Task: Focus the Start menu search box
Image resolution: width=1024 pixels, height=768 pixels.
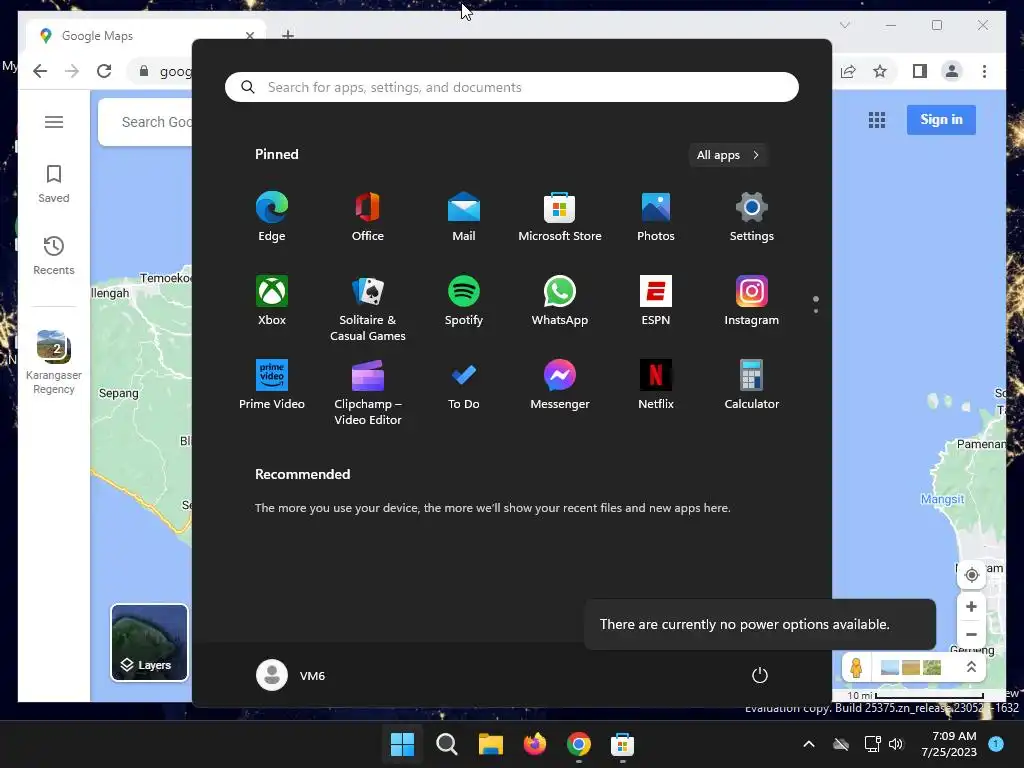Action: point(511,87)
